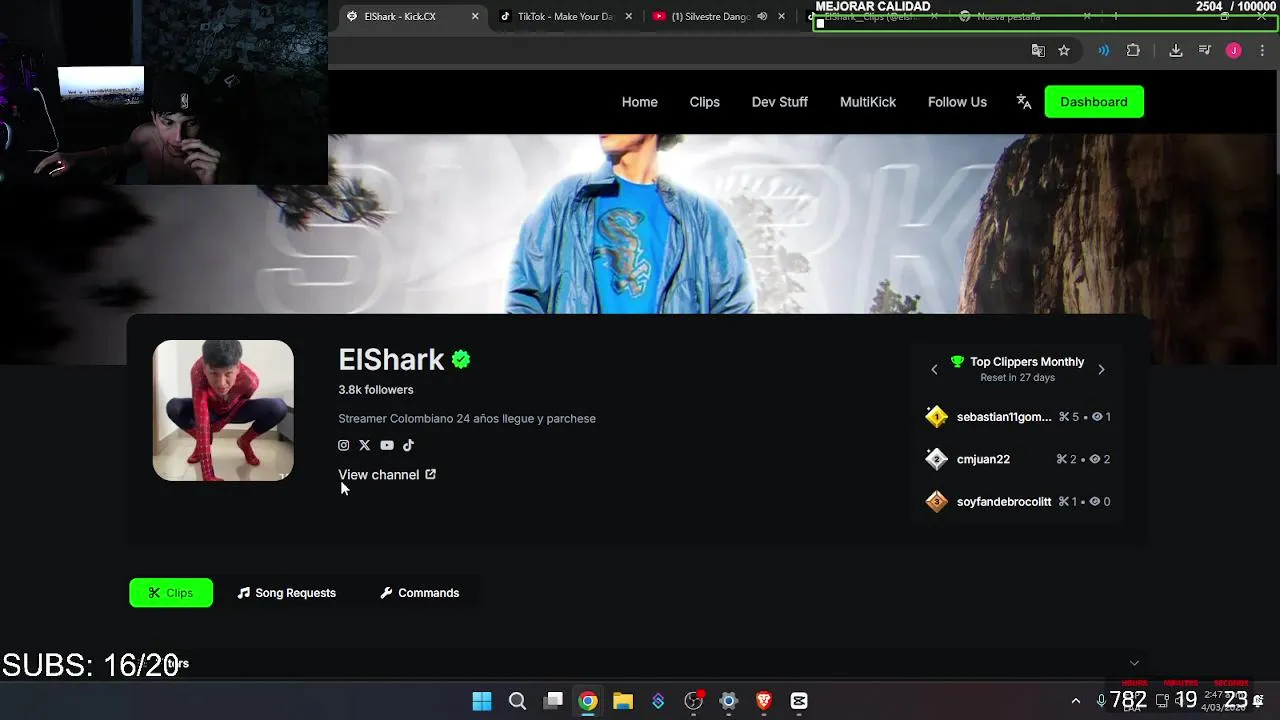Switch to Commands tab
Image resolution: width=1280 pixels, height=720 pixels.
click(x=420, y=593)
